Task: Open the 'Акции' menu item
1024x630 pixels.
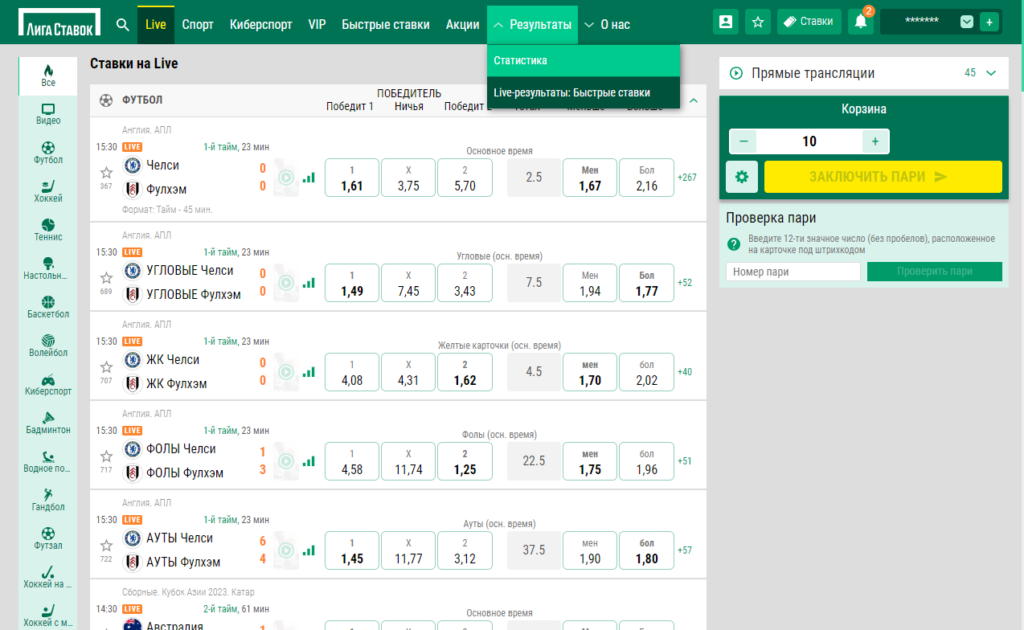Action: pos(462,25)
